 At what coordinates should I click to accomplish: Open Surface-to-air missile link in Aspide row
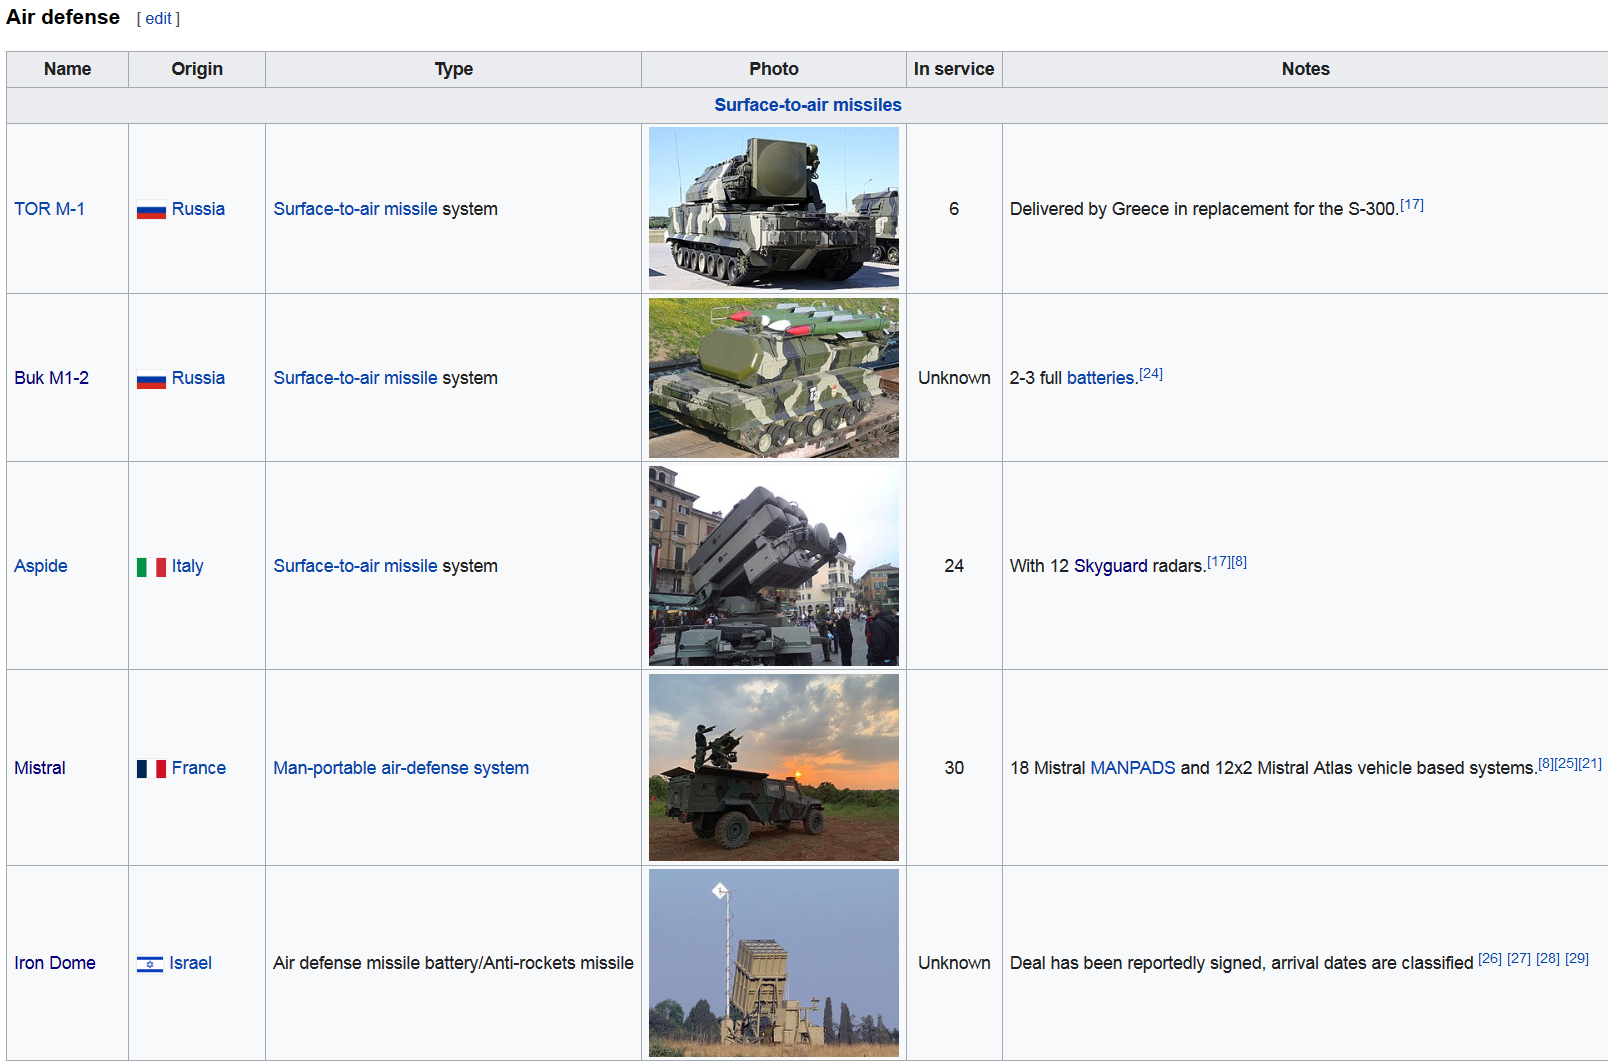(x=355, y=566)
